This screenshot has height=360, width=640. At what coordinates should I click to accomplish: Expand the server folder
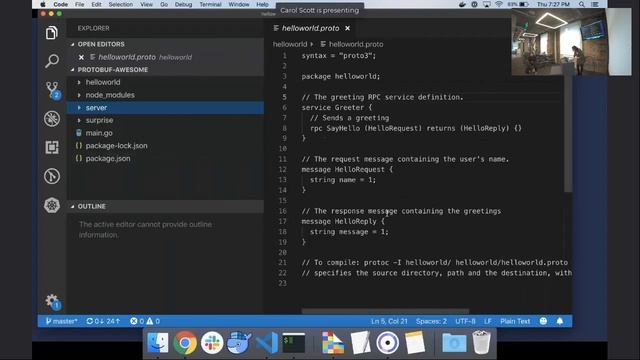coord(165,108)
